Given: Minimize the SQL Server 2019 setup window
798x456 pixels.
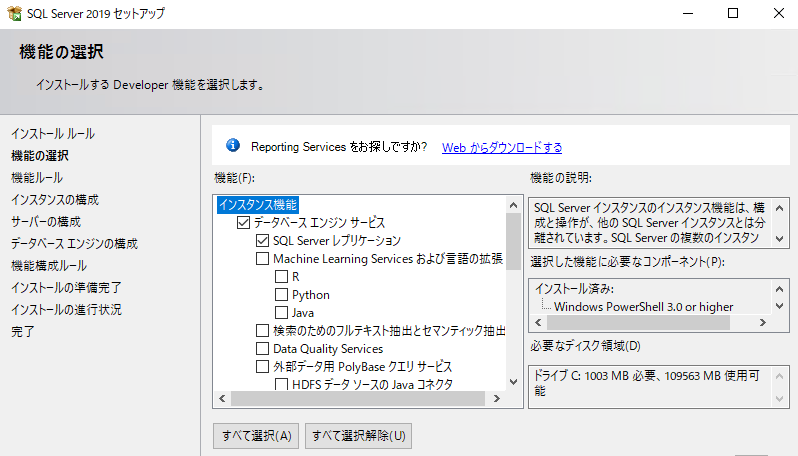Looking at the screenshot, I should pyautogui.click(x=688, y=13).
